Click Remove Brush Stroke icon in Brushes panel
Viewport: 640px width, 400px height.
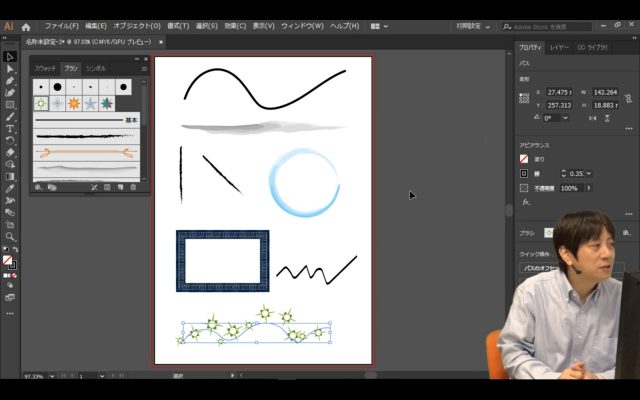click(94, 187)
